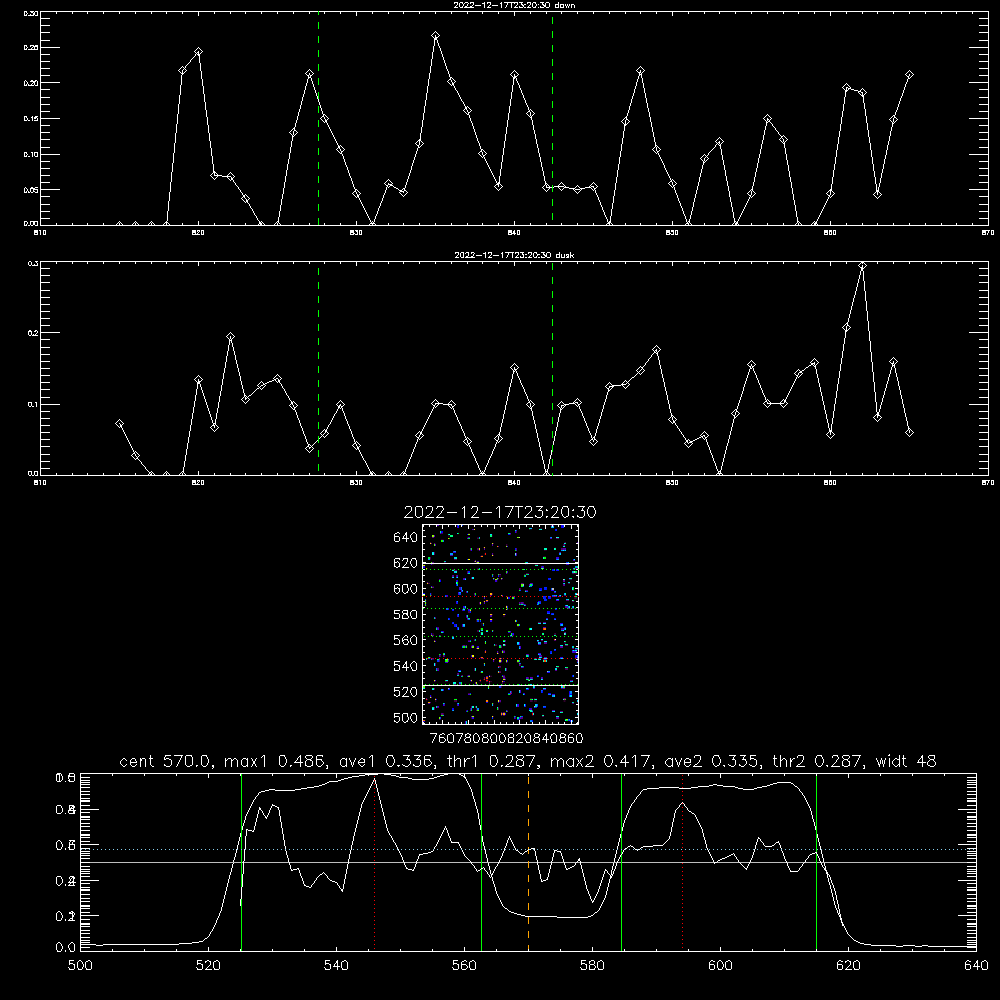The height and width of the screenshot is (1000, 1000).
Task: Click the cyan dotted horizontal threshold line in bottom plot
Action: (x=527, y=849)
